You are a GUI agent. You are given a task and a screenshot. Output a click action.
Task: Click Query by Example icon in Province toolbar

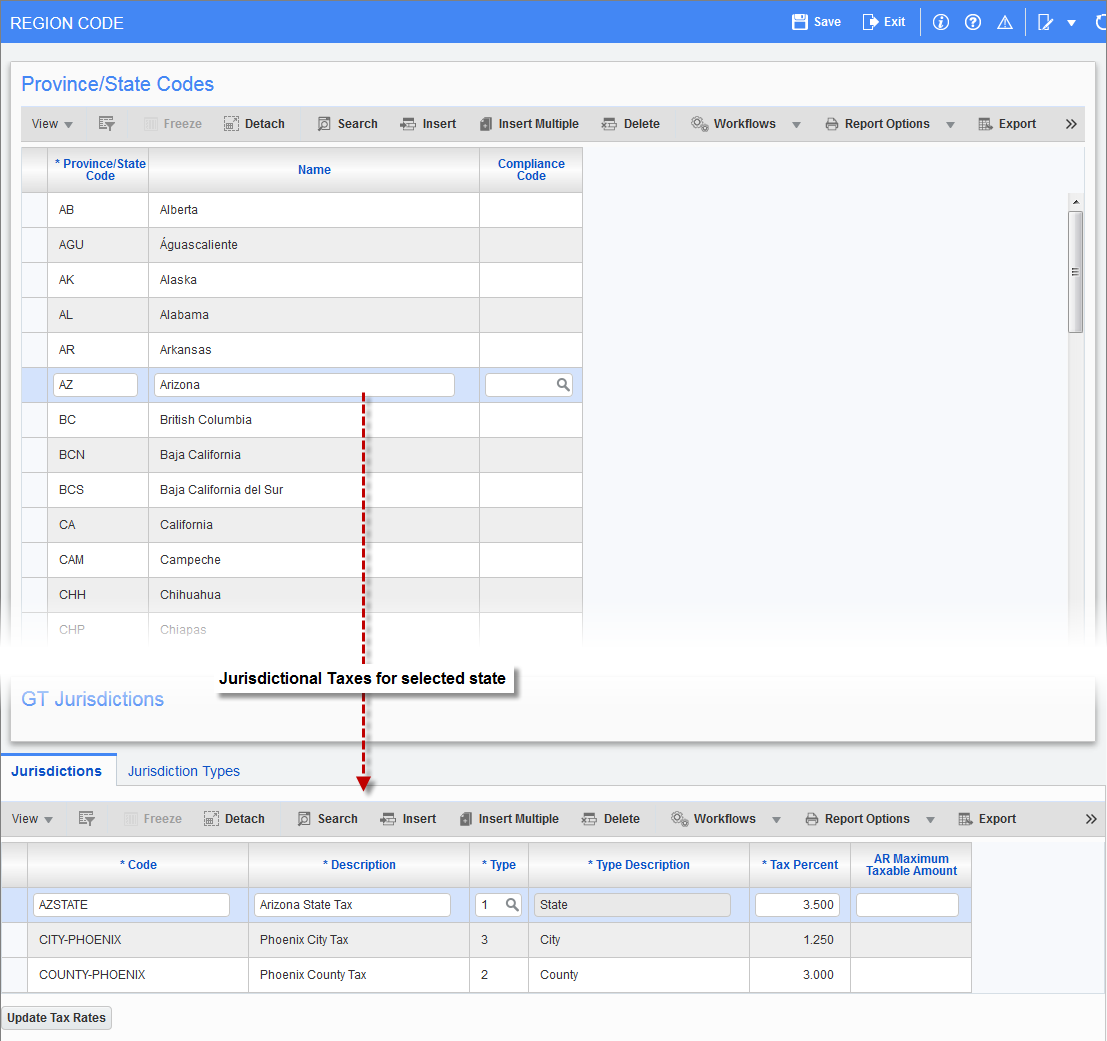coord(107,124)
